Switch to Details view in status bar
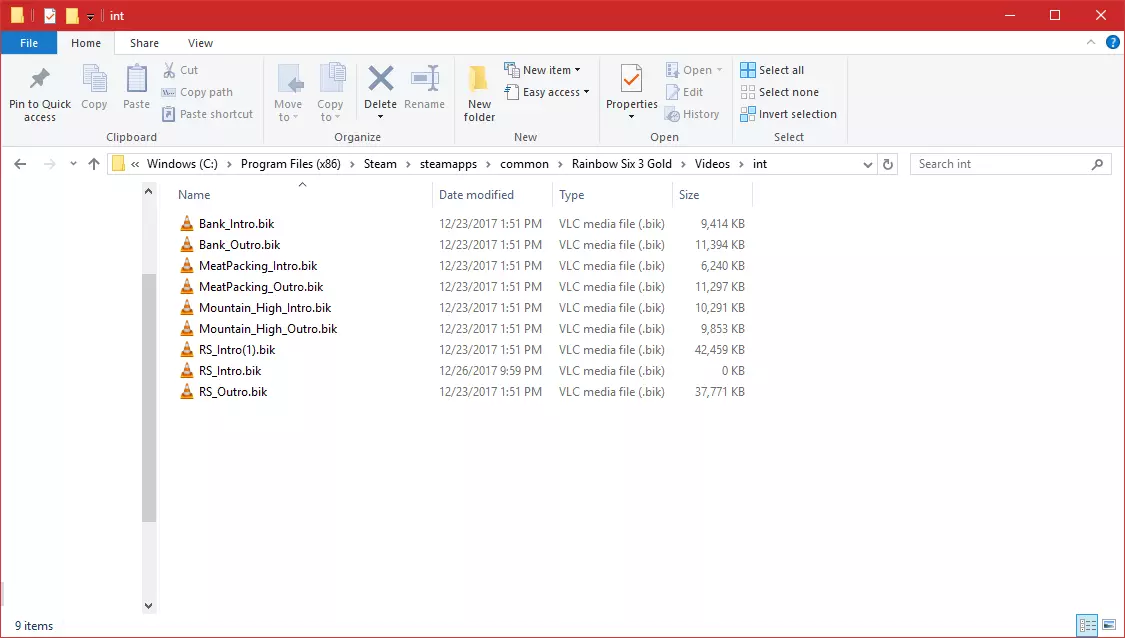This screenshot has width=1125, height=638. coord(1087,625)
